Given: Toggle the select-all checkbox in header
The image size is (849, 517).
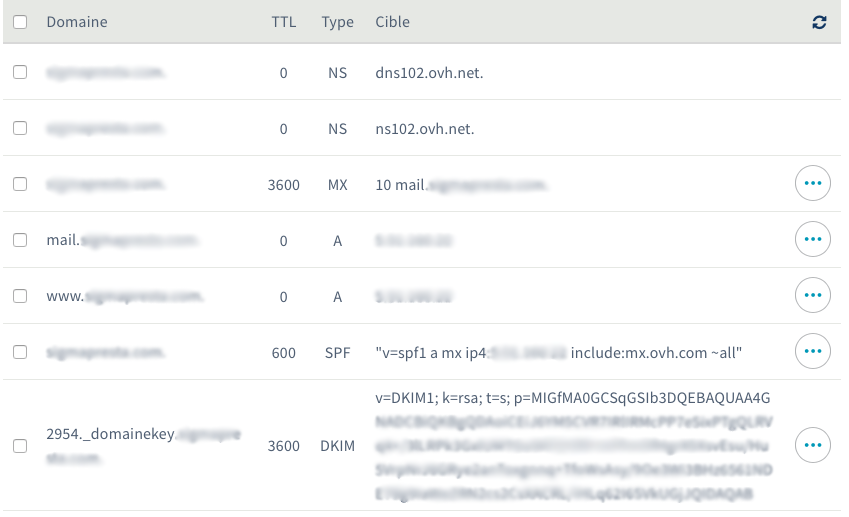Looking at the screenshot, I should click(20, 22).
